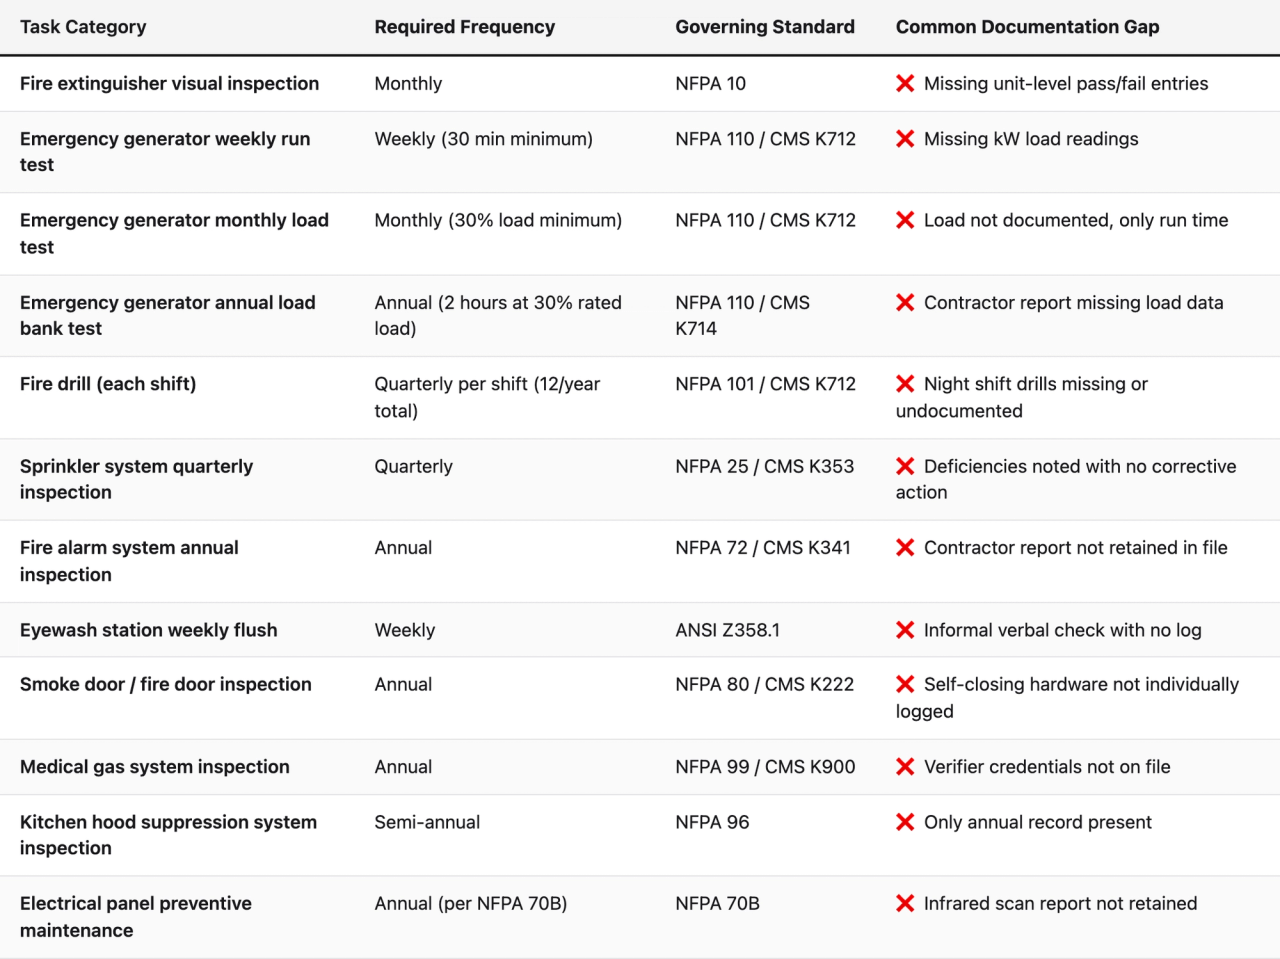Screen dimensions: 1280x959
Task: Select the Semi-annual frequency cell
Action: (427, 822)
